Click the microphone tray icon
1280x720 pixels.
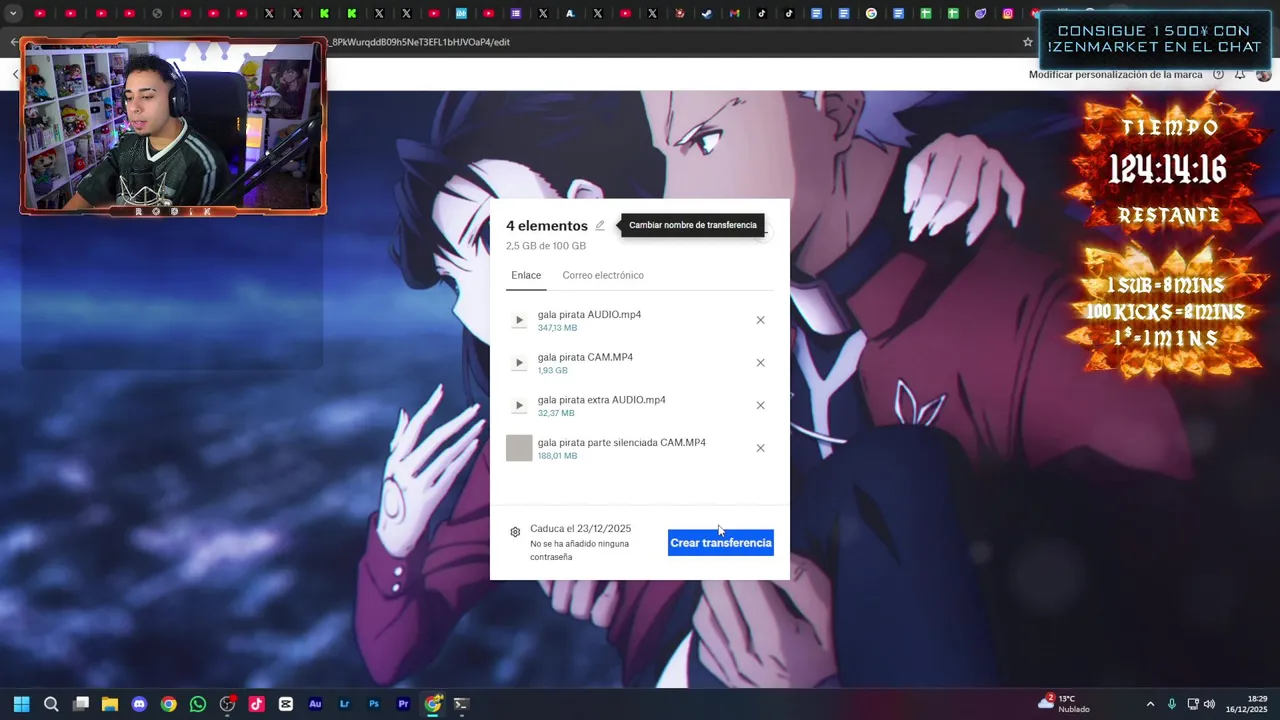pyautogui.click(x=1172, y=704)
